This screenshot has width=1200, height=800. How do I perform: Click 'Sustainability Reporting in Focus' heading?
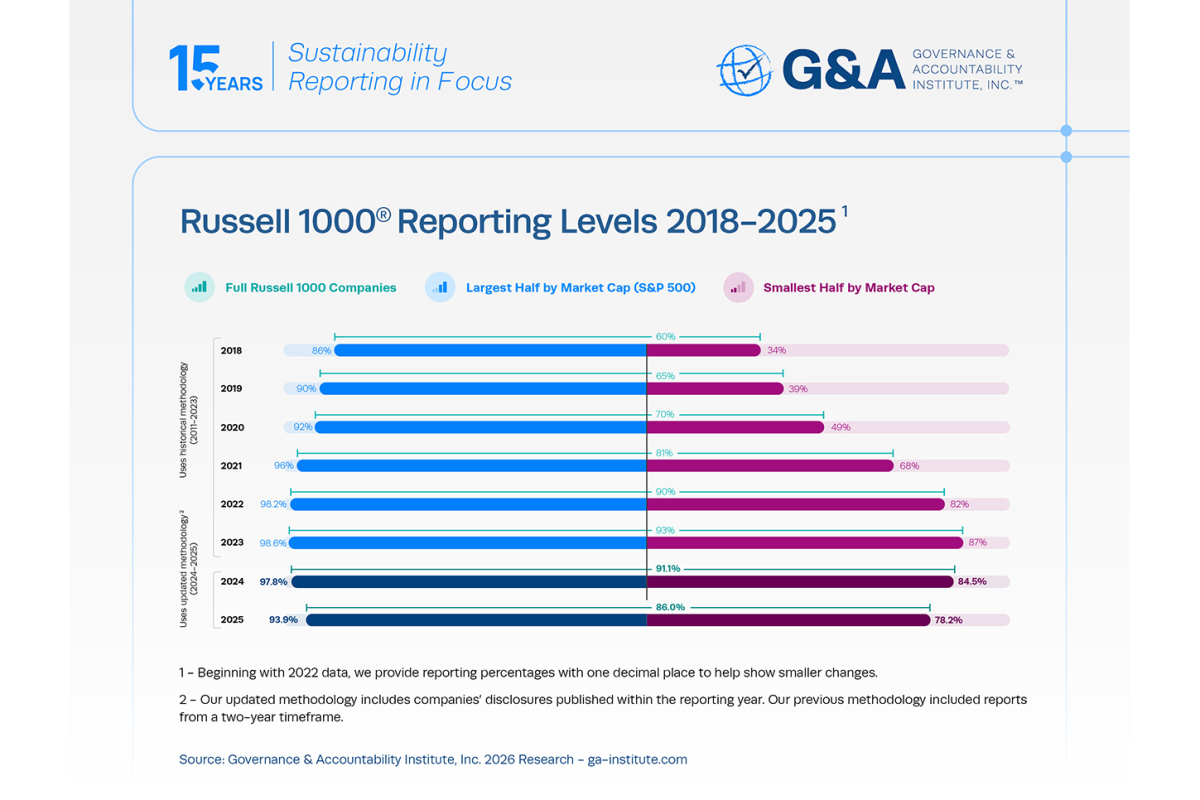point(400,67)
